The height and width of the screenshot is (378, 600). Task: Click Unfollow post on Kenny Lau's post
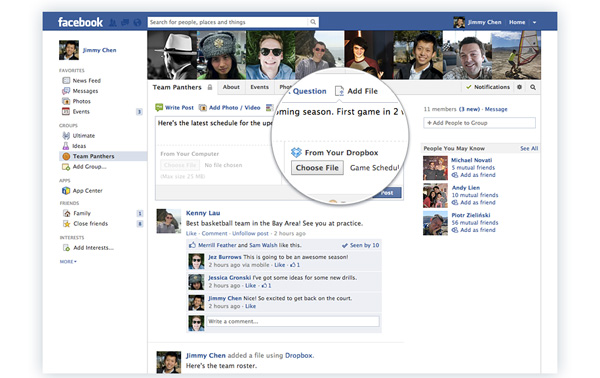coord(250,233)
